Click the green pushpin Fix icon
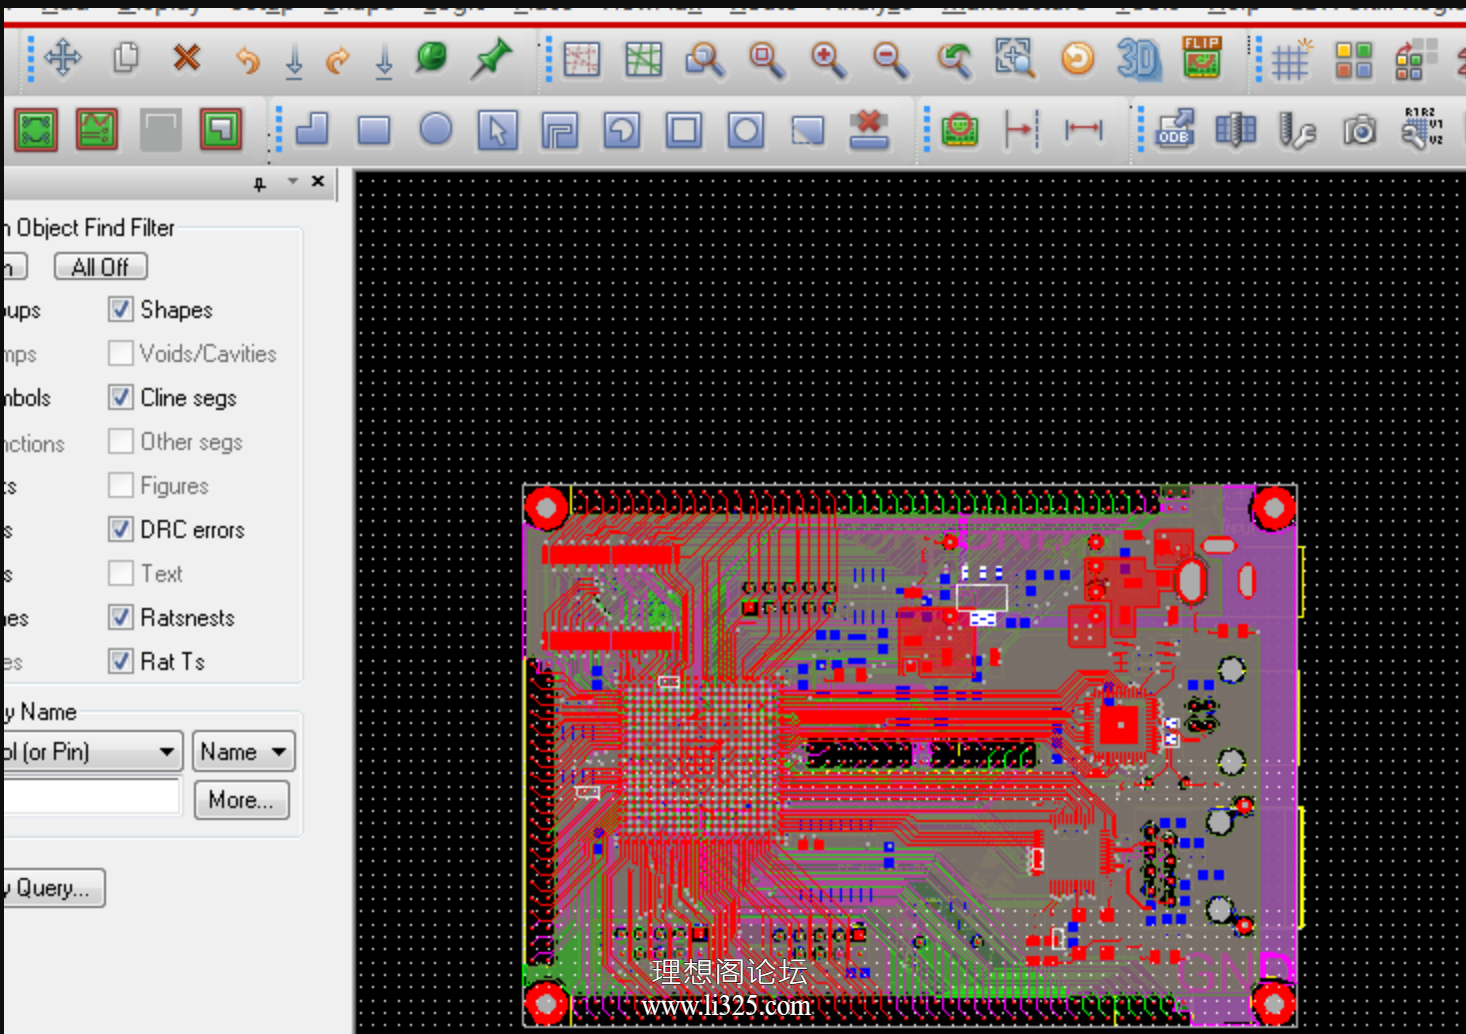 tap(491, 58)
